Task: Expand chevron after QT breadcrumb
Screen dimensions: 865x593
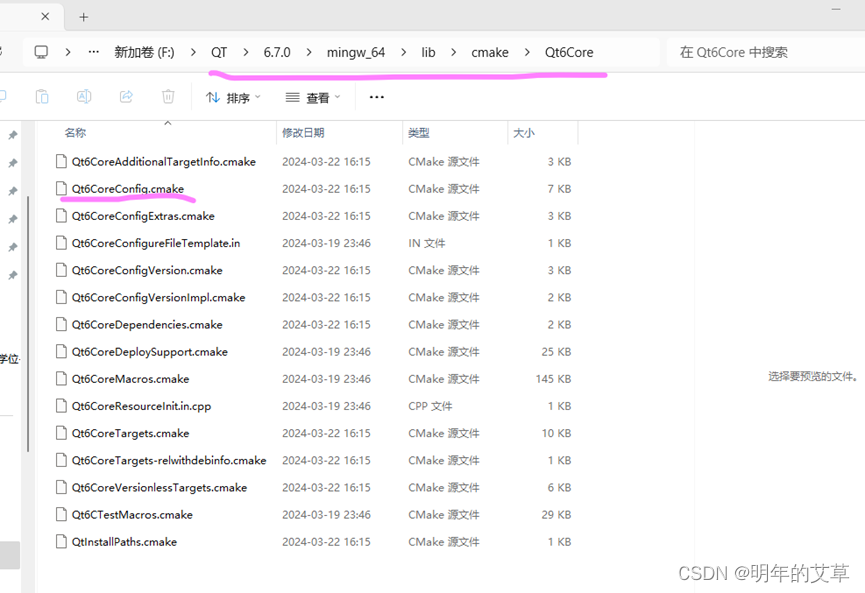Action: click(x=245, y=52)
